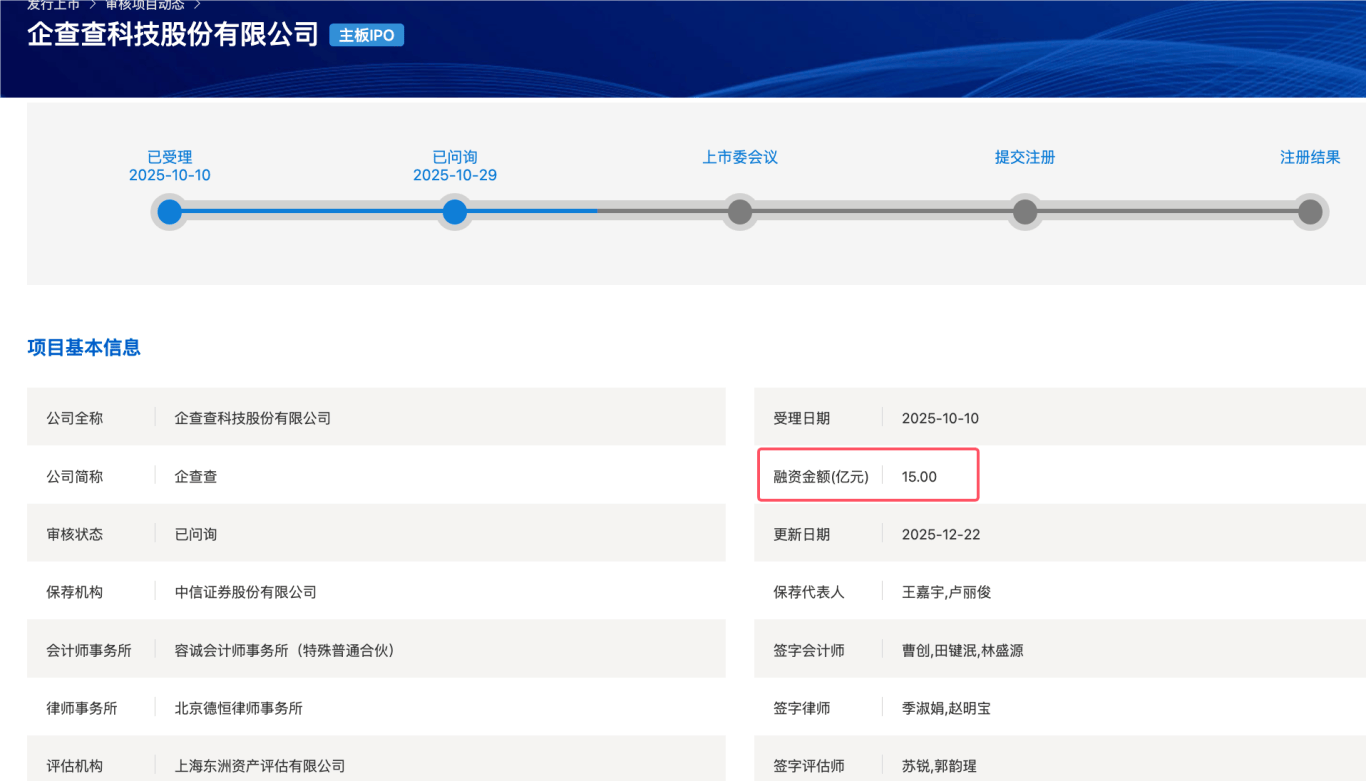Image resolution: width=1366 pixels, height=781 pixels.
Task: Click the 注册结果 final step circle
Action: (x=1310, y=212)
